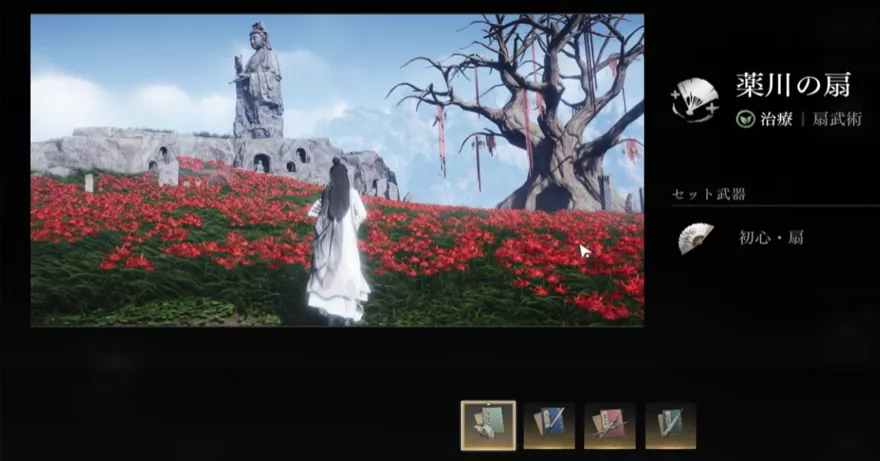Click the small gravestone in flower field
The image size is (880, 461).
(90, 183)
